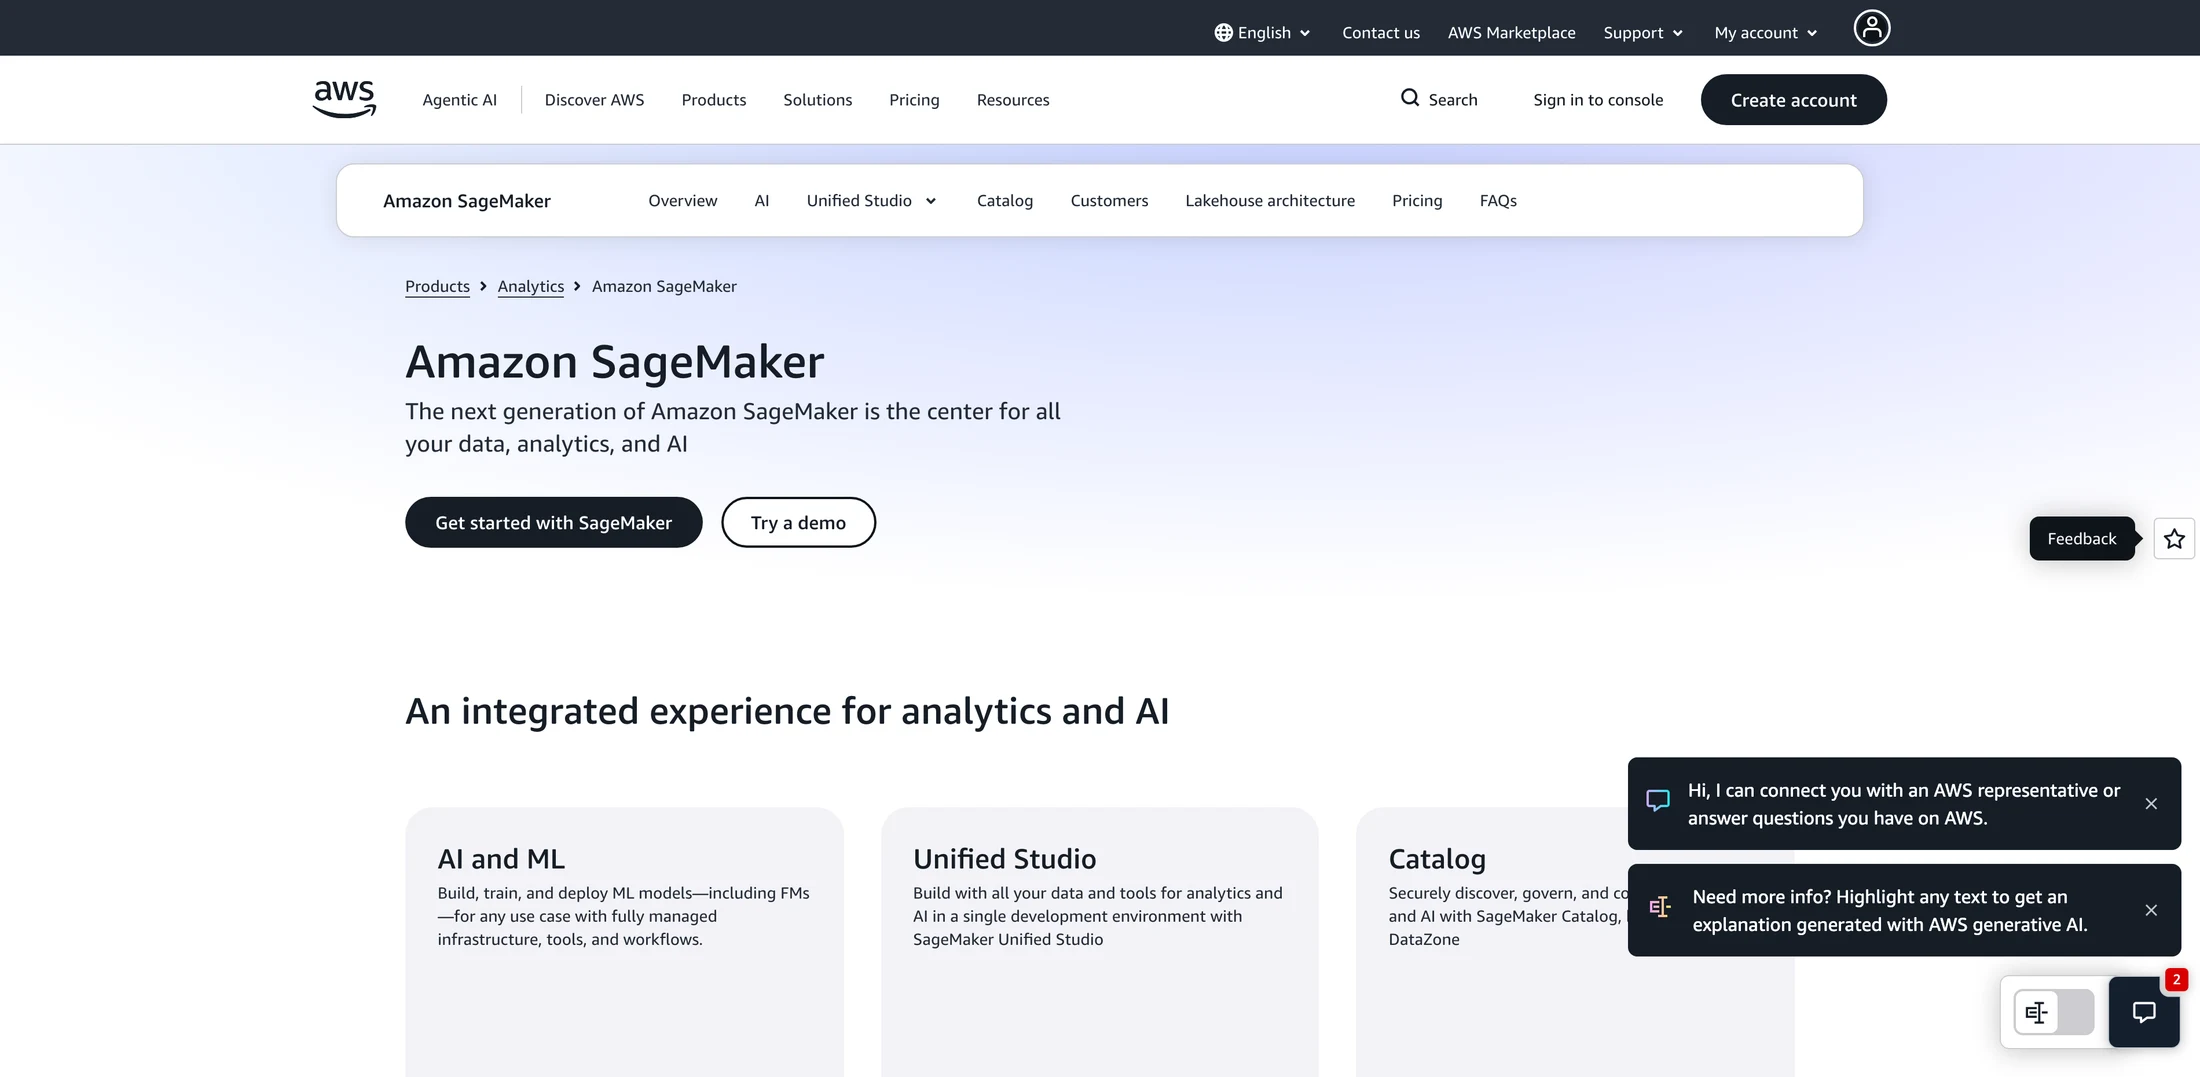Image resolution: width=2200 pixels, height=1077 pixels.
Task: Click the Amazon SageMaker title in sub-navigation
Action: 467,201
